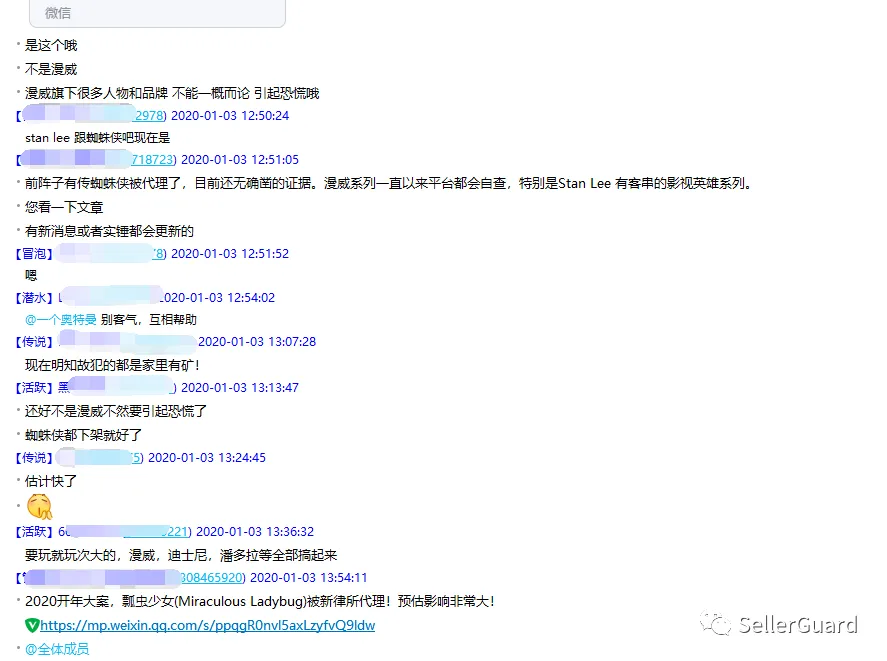
Task: Open sender ID ending 221 at 13:36:32
Action: [x=178, y=531]
